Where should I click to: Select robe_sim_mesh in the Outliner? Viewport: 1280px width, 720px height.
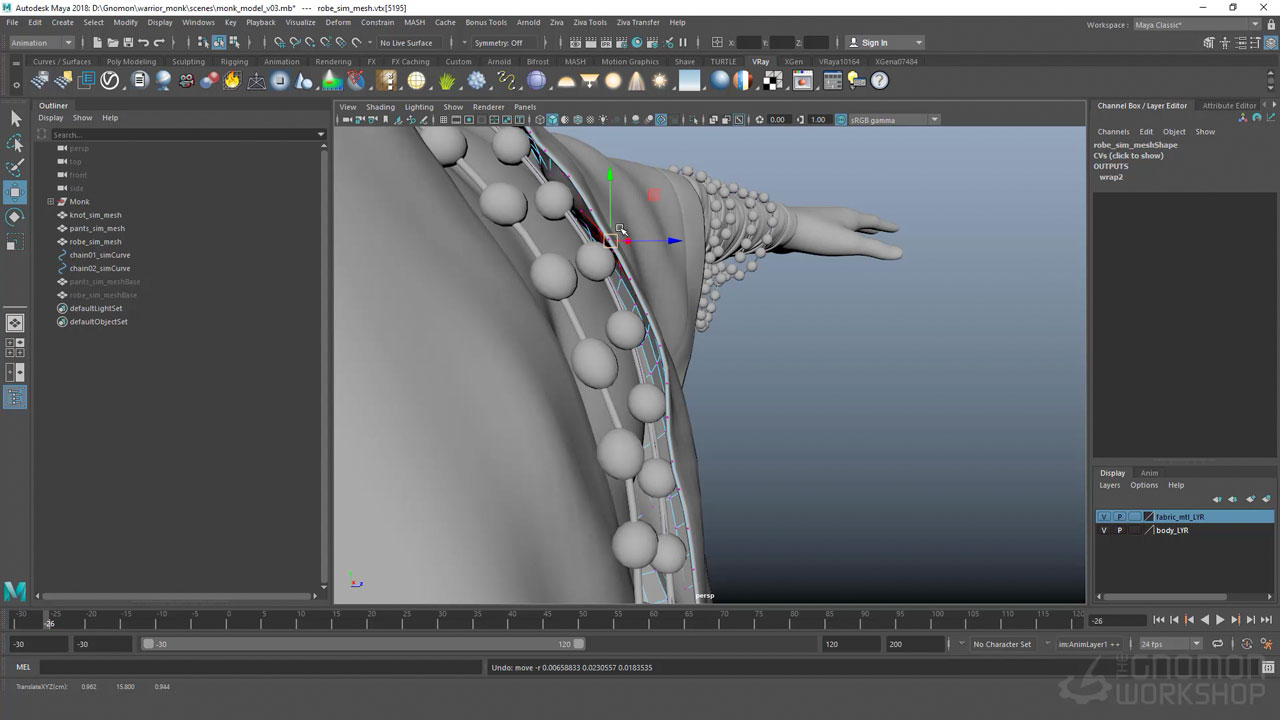[x=95, y=242]
